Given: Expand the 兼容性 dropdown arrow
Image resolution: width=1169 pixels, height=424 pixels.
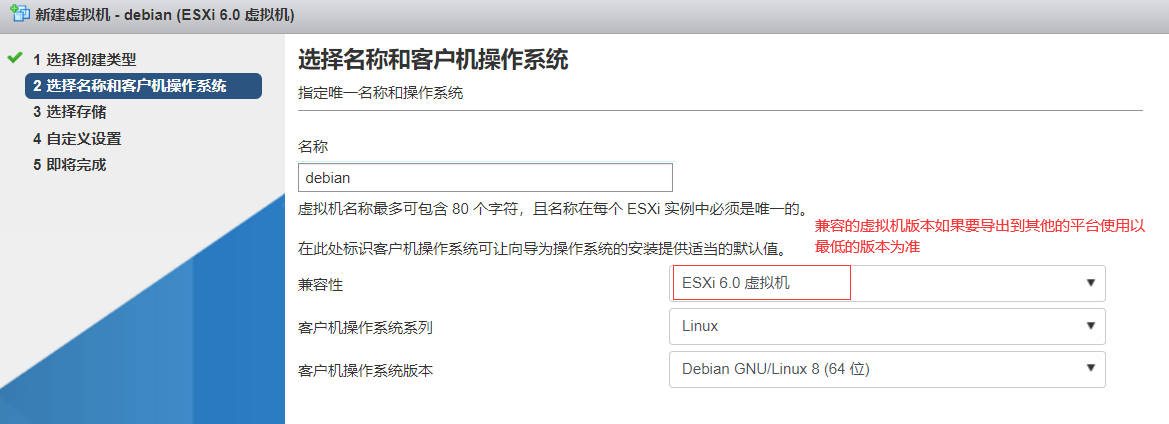Looking at the screenshot, I should point(1090,284).
